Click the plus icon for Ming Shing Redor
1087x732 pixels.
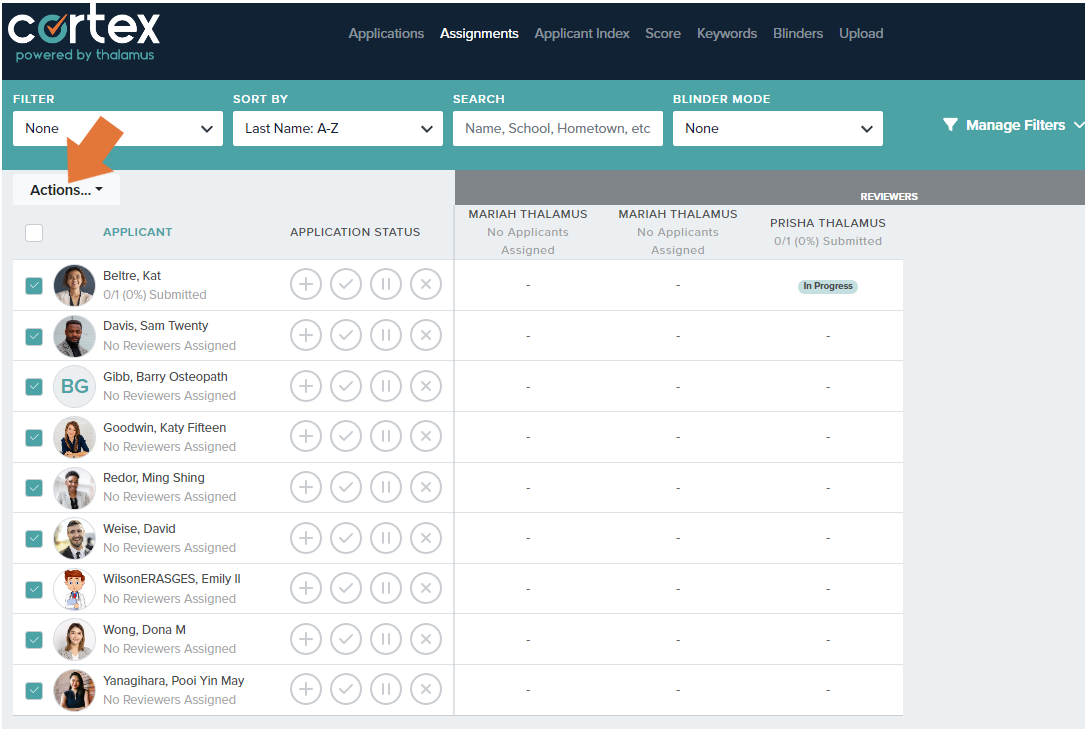click(306, 486)
